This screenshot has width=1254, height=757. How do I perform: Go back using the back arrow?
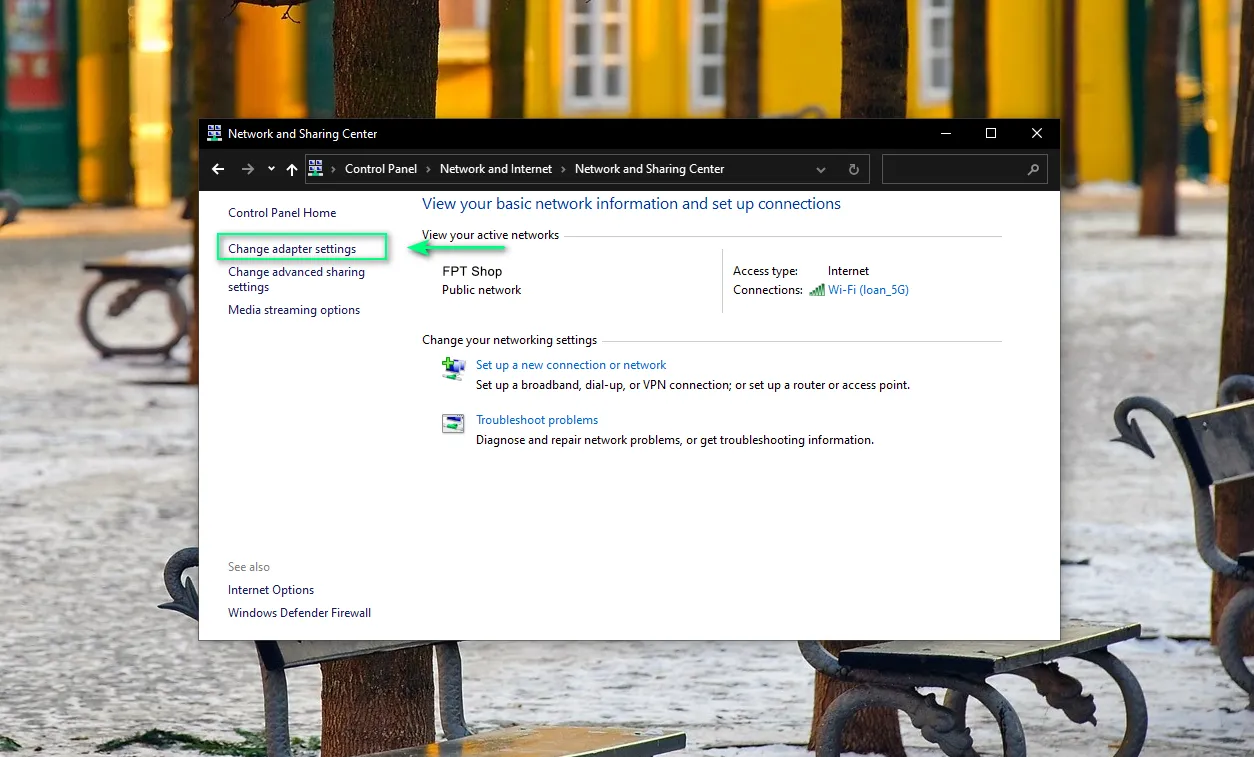[218, 169]
